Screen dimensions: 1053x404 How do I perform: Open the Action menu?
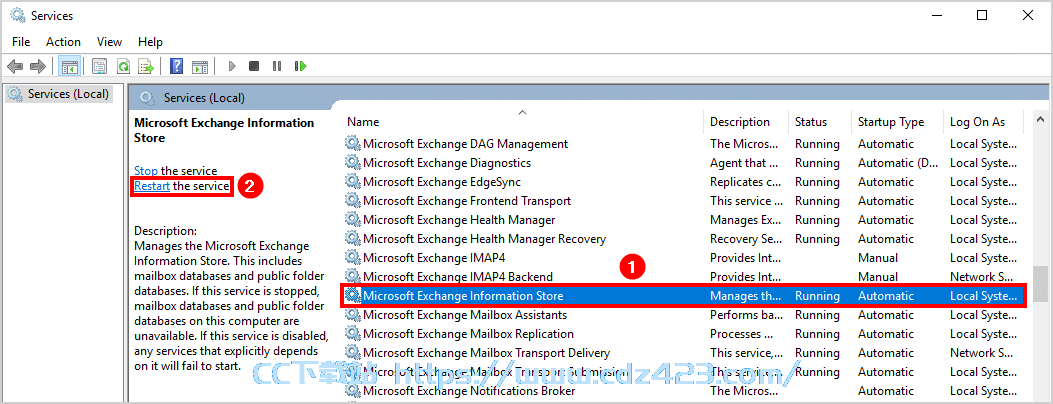coord(63,42)
